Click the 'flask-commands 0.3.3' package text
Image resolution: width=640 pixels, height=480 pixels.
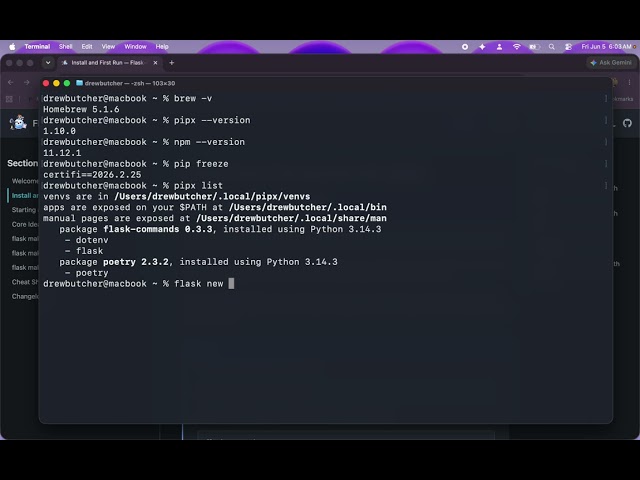coord(158,229)
